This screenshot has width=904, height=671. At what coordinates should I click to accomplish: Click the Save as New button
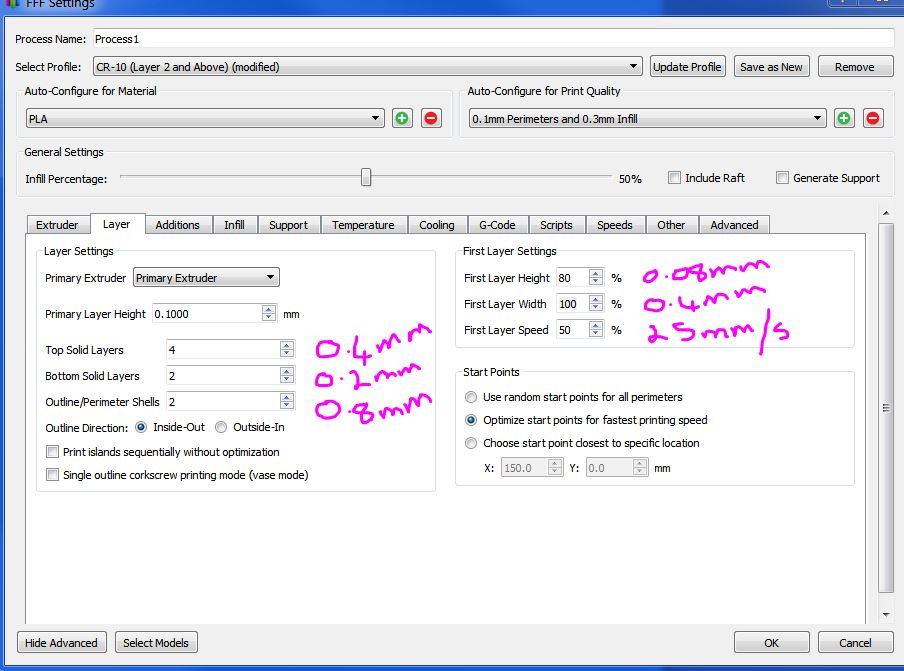771,67
